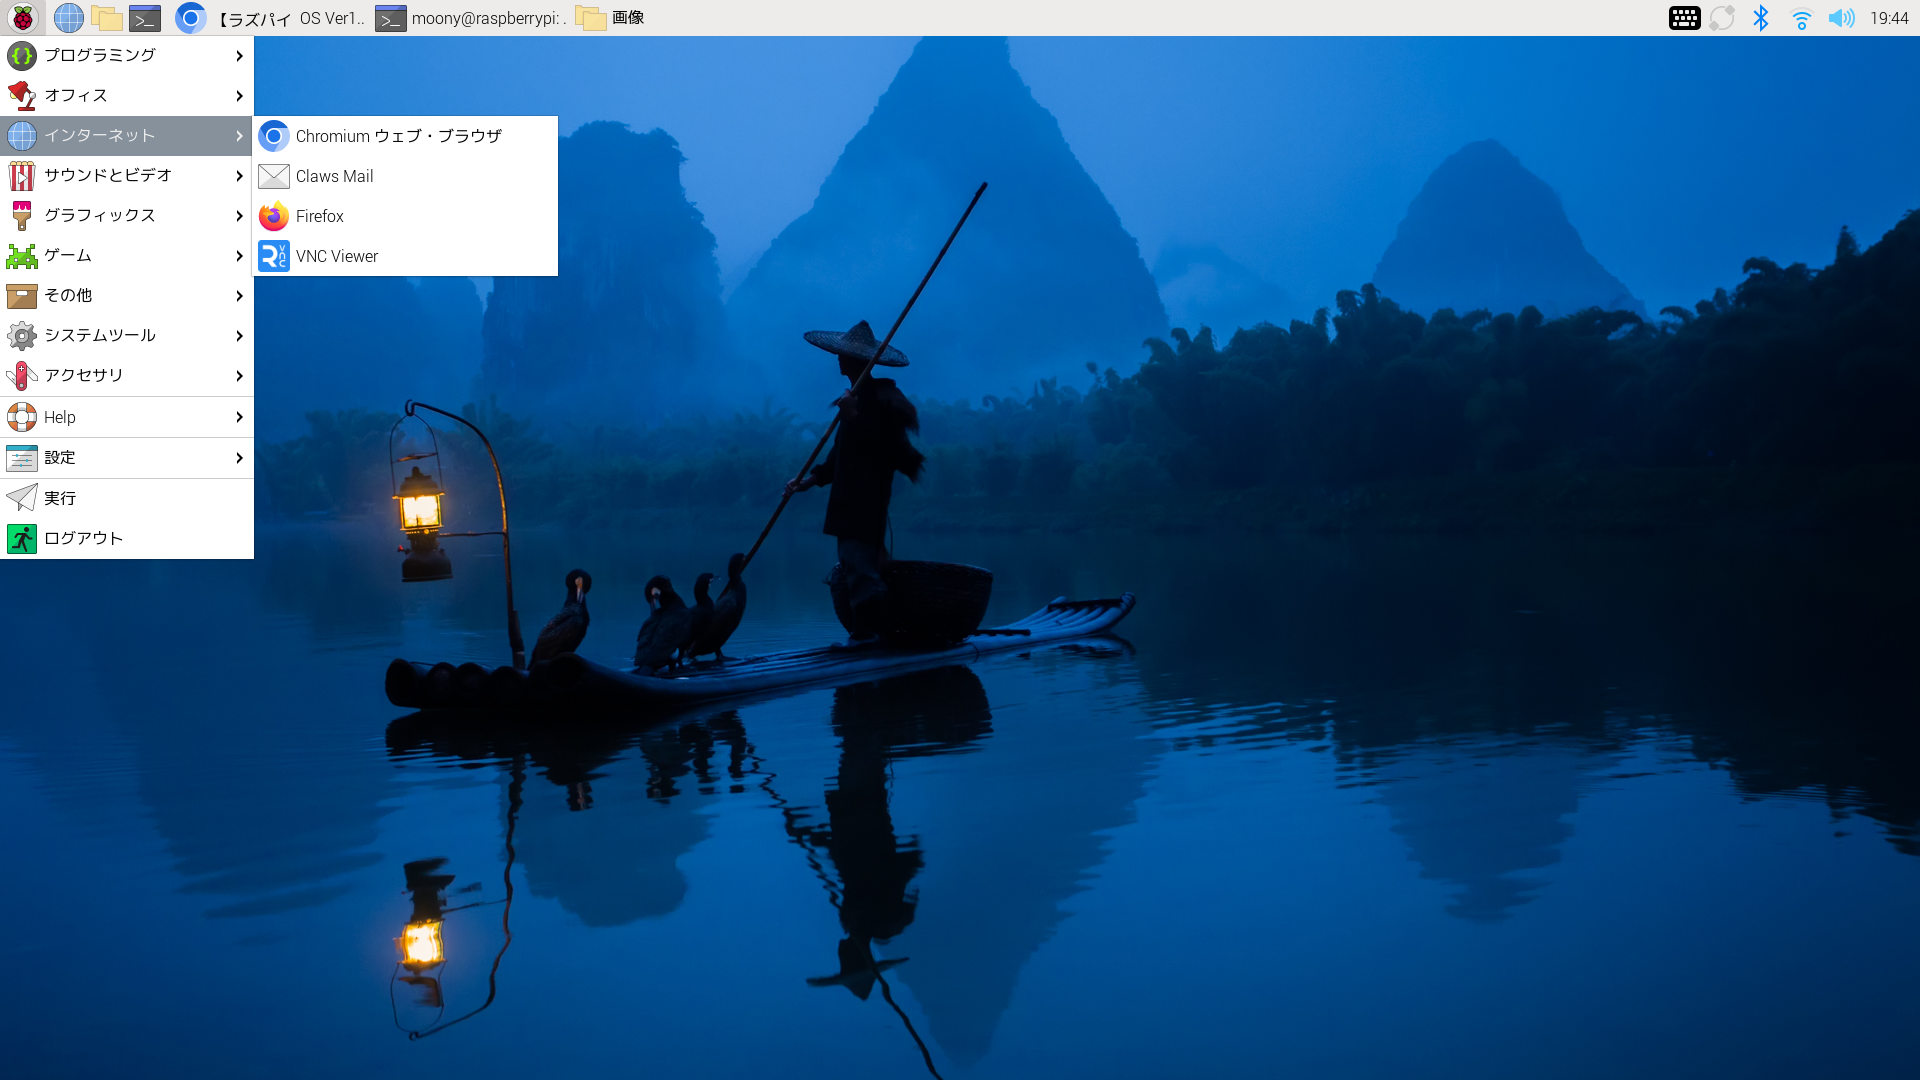
Task: Select 実行 to open Run dialog
Action: 60,498
